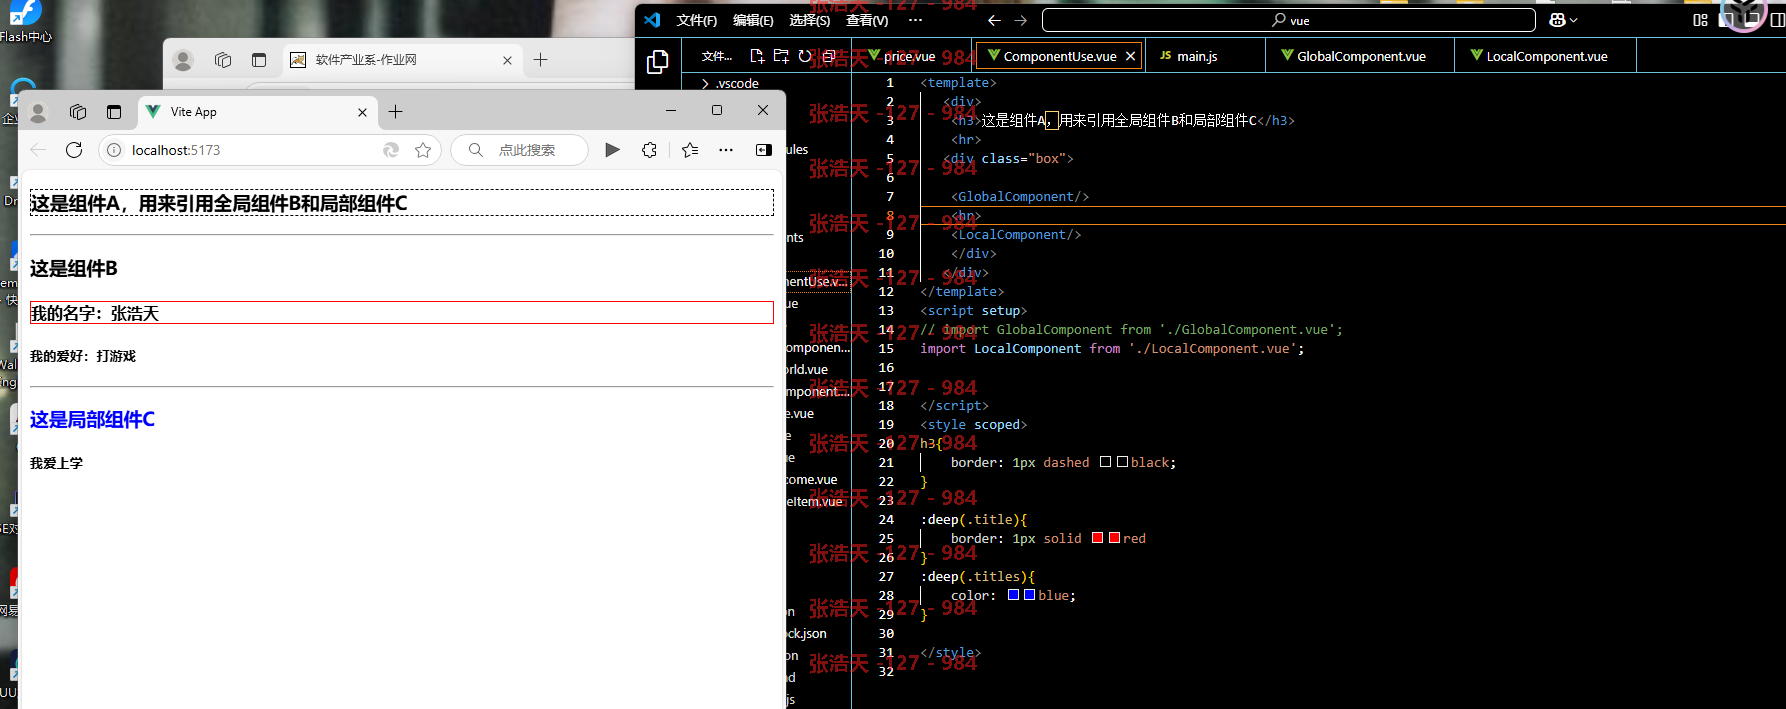Open tab actions icon in the 软件产业系 window
1786x709 pixels.
coord(259,60)
